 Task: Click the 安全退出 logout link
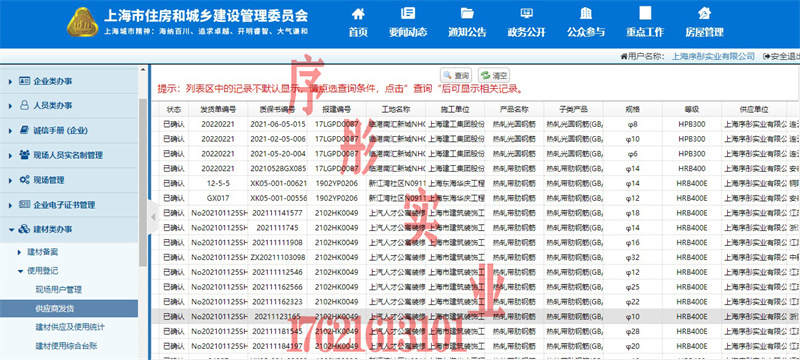[x=781, y=56]
